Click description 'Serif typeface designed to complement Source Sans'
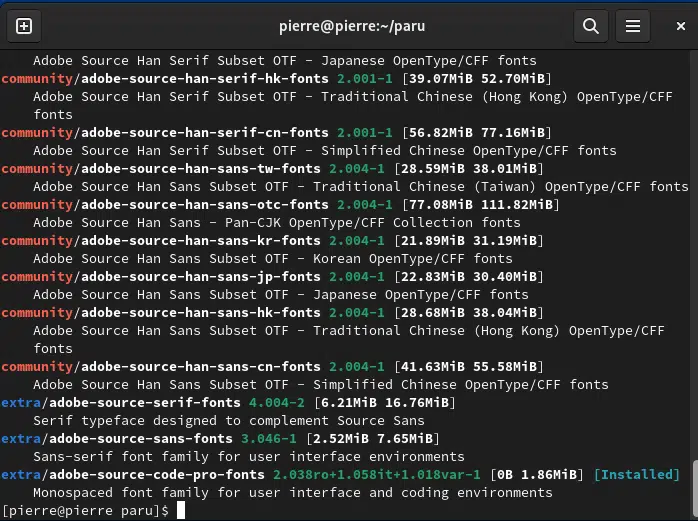698x521 pixels. [x=229, y=421]
